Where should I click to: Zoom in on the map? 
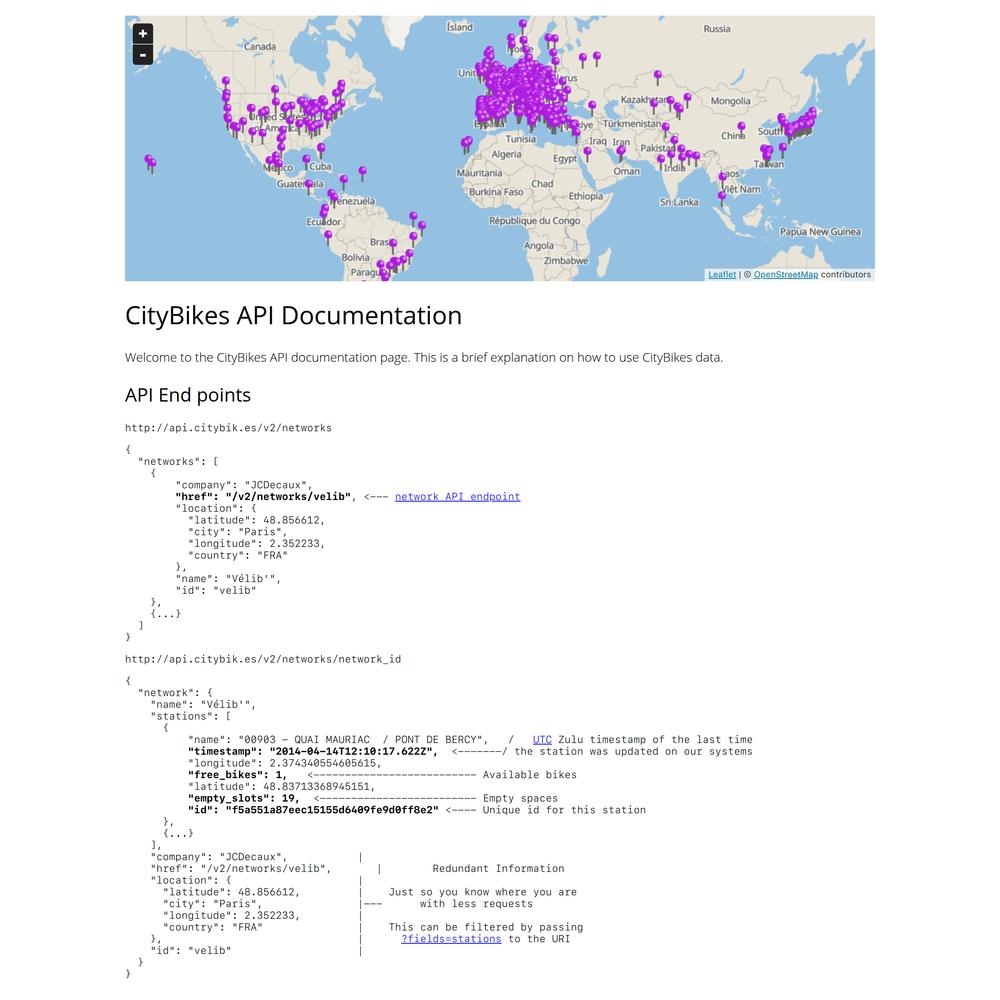pos(142,34)
